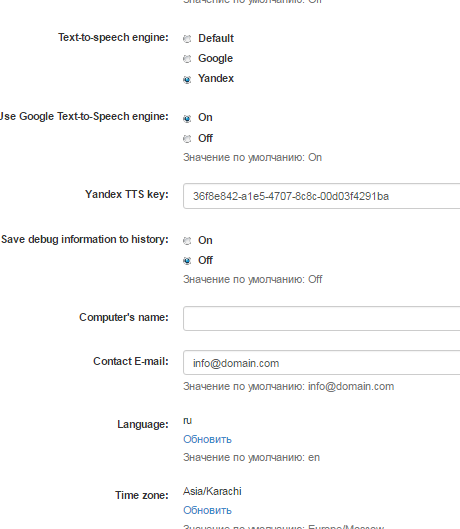
Task: Edit the Contact E-mail field
Action: (322, 363)
